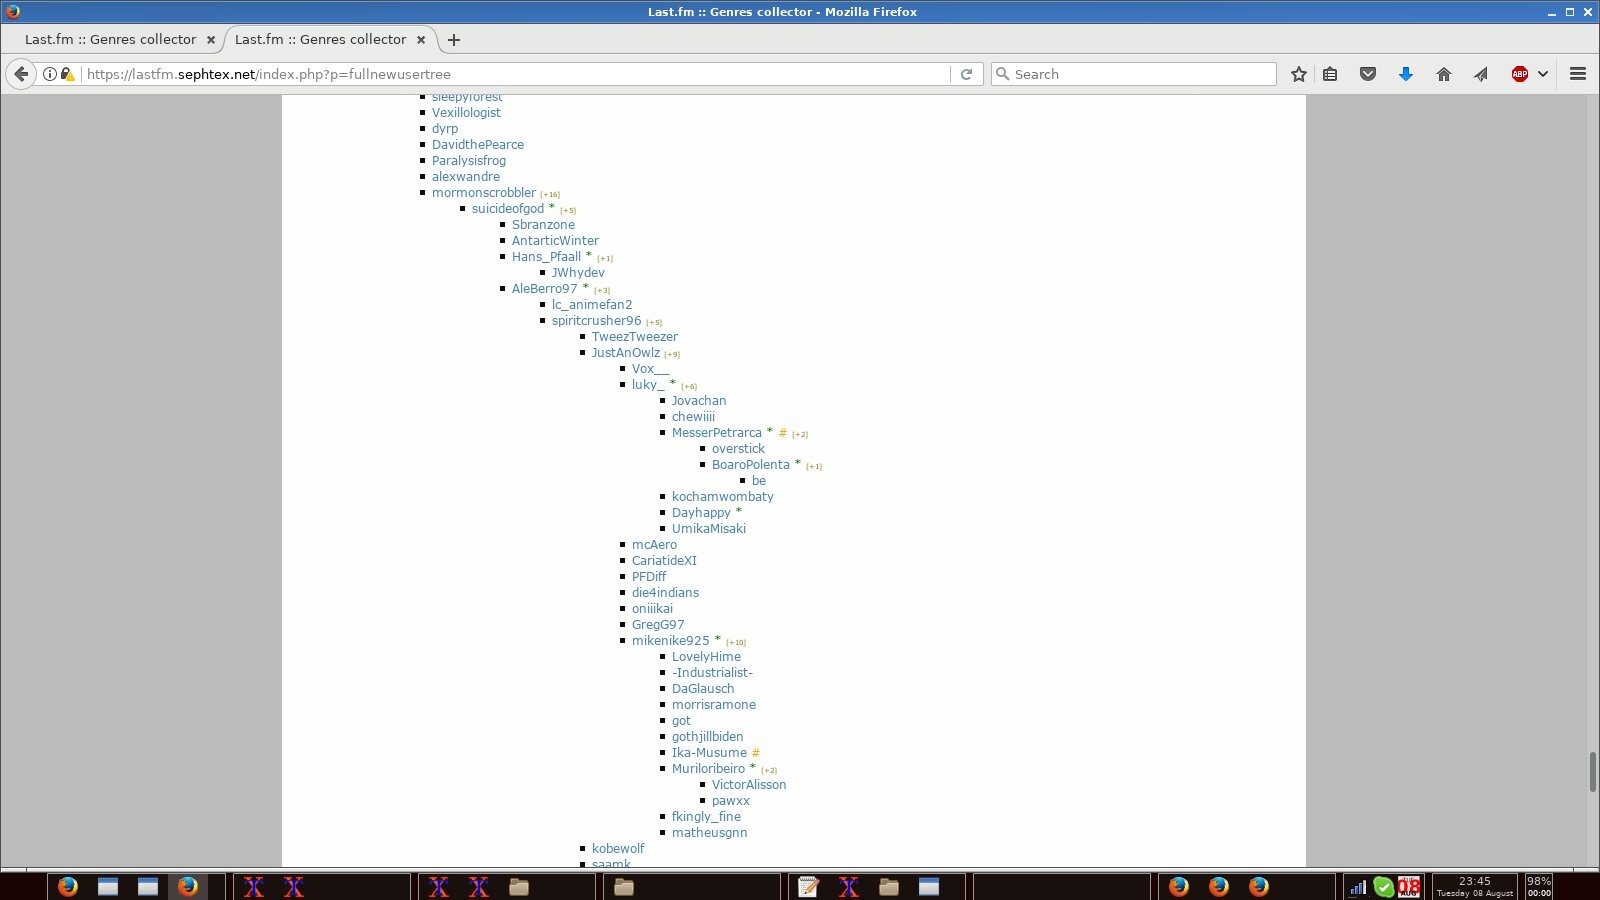Open the mikenike925 user link
Viewport: 1600px width, 900px height.
670,641
